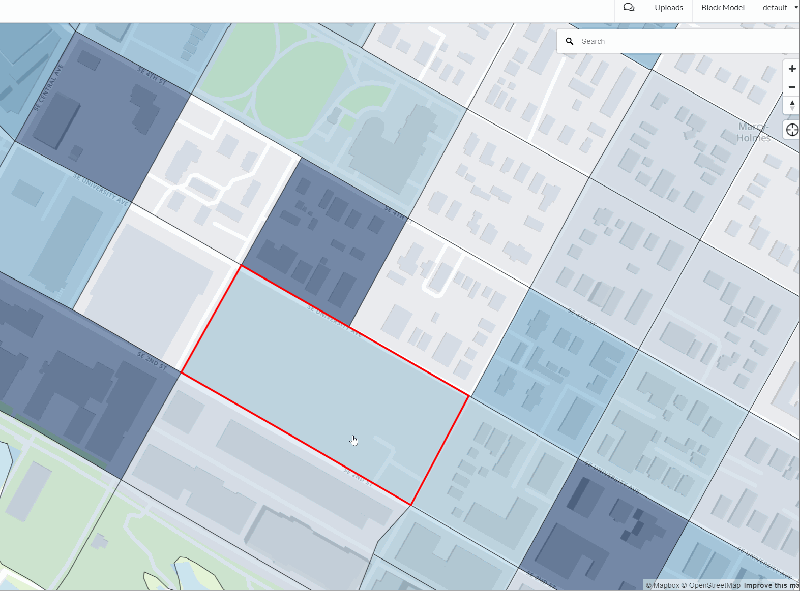Viewport: 800px width, 591px height.
Task: Click the zoom in plus icon
Action: [791, 68]
